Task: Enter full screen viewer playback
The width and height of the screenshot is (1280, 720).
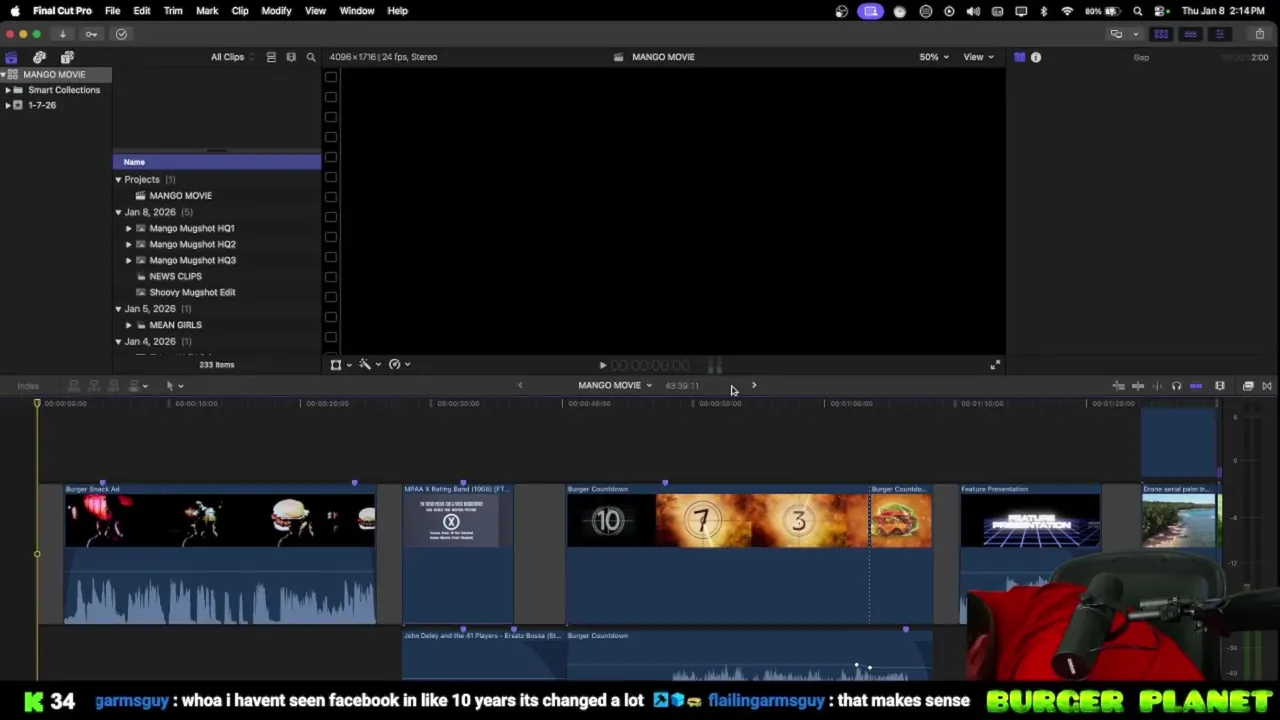Action: click(x=994, y=365)
